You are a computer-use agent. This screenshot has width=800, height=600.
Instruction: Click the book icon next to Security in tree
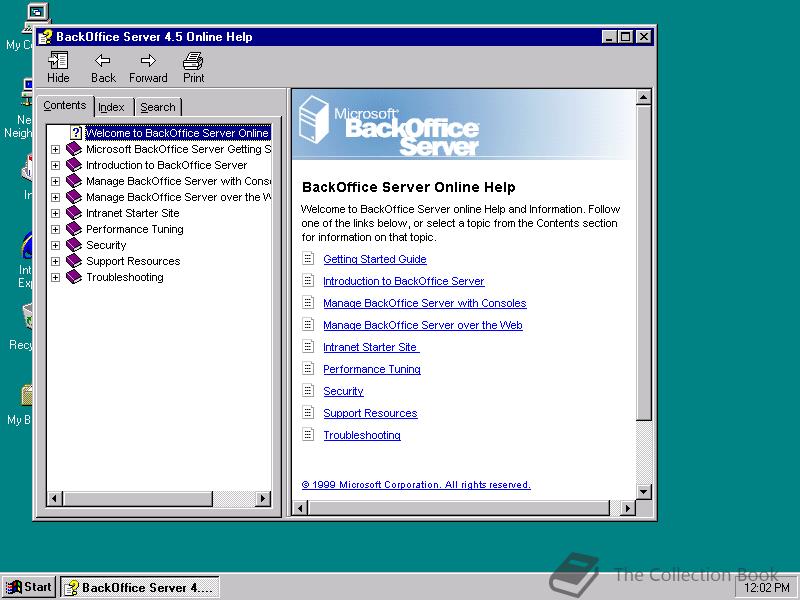point(74,245)
